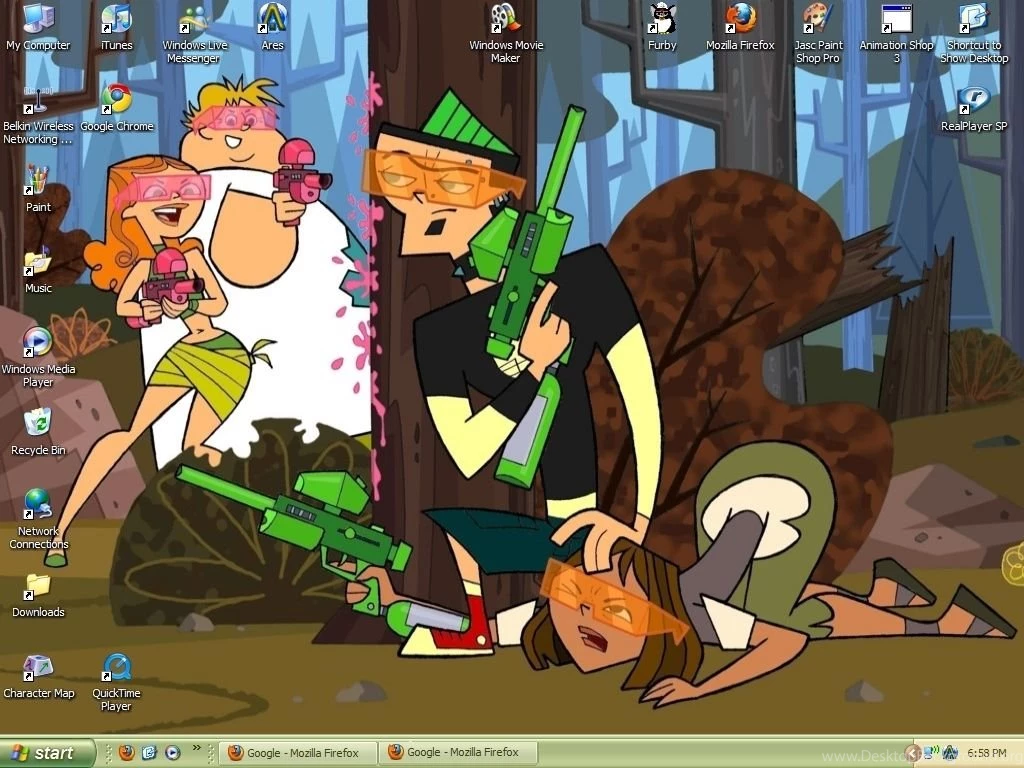Open the Recycle Bin

click(x=38, y=432)
